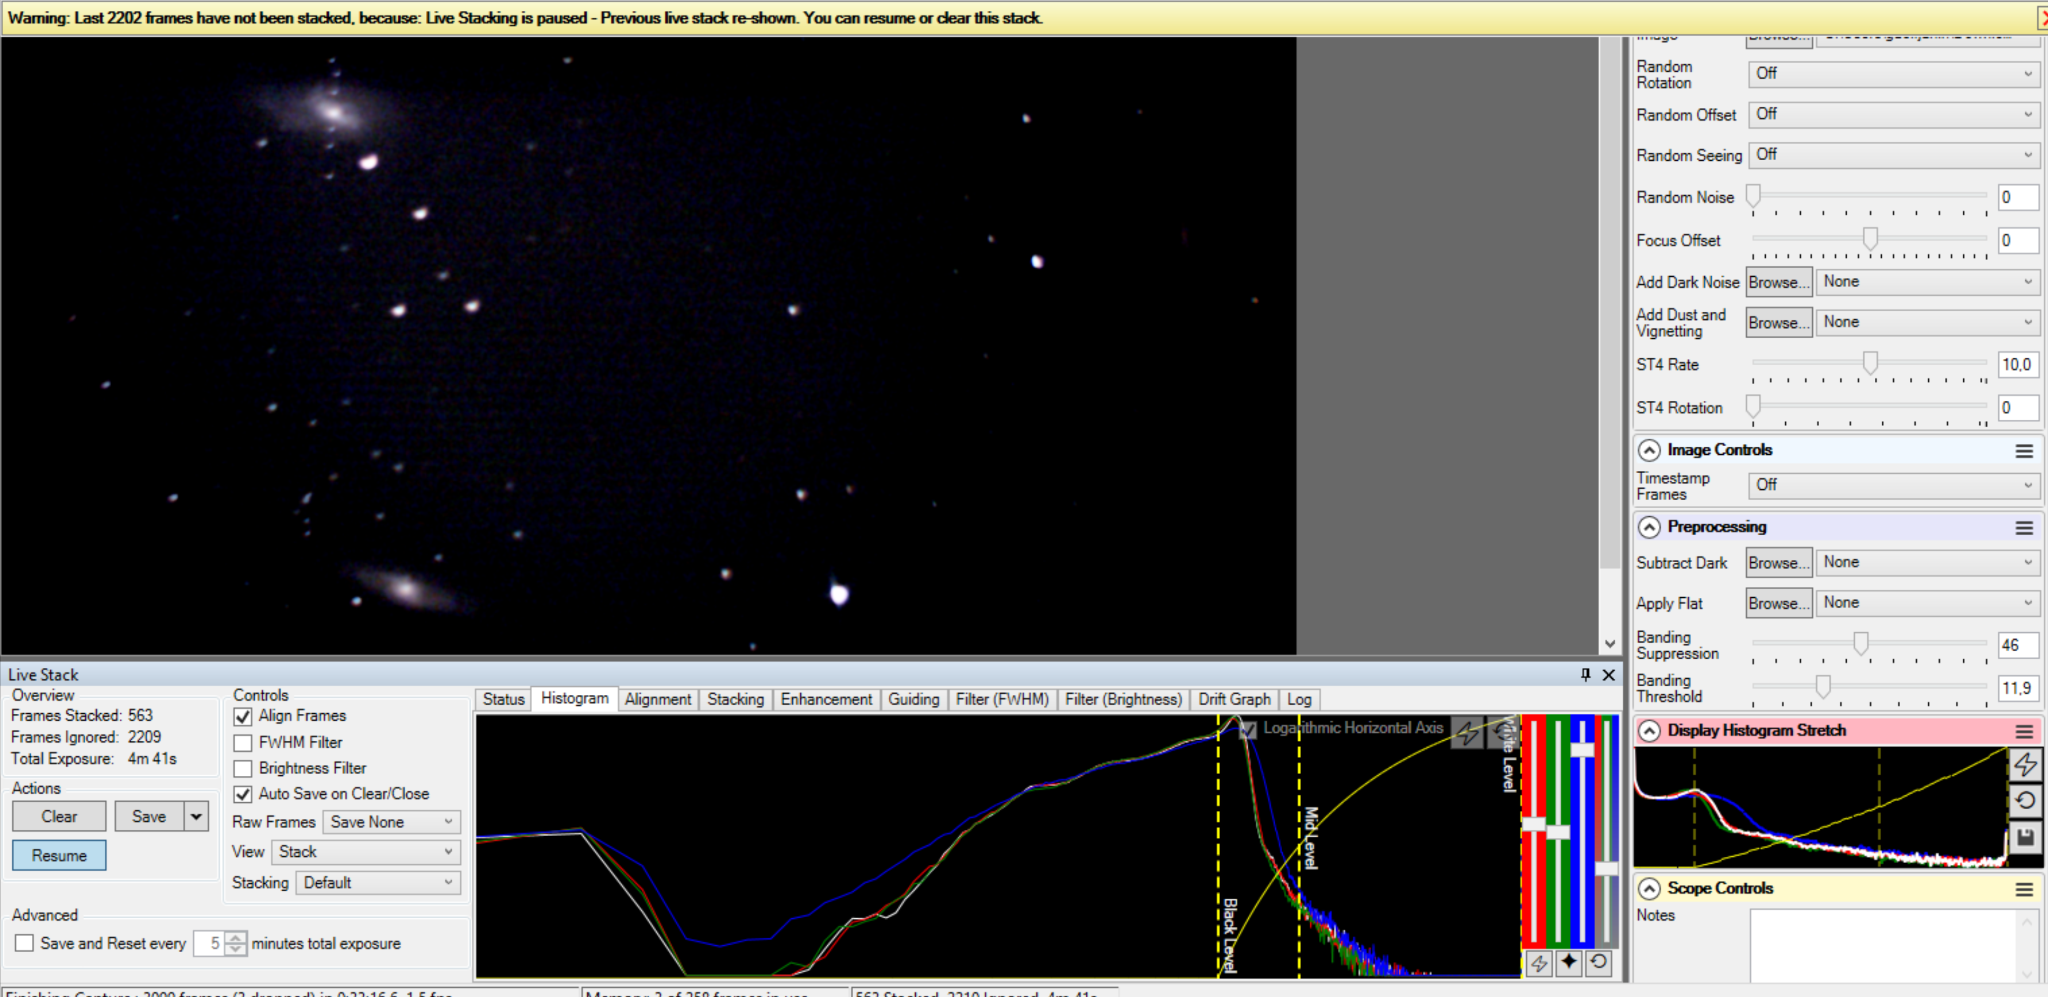Viewport: 2048px width, 997px height.
Task: Pin the Live Stack panel
Action: [1586, 675]
